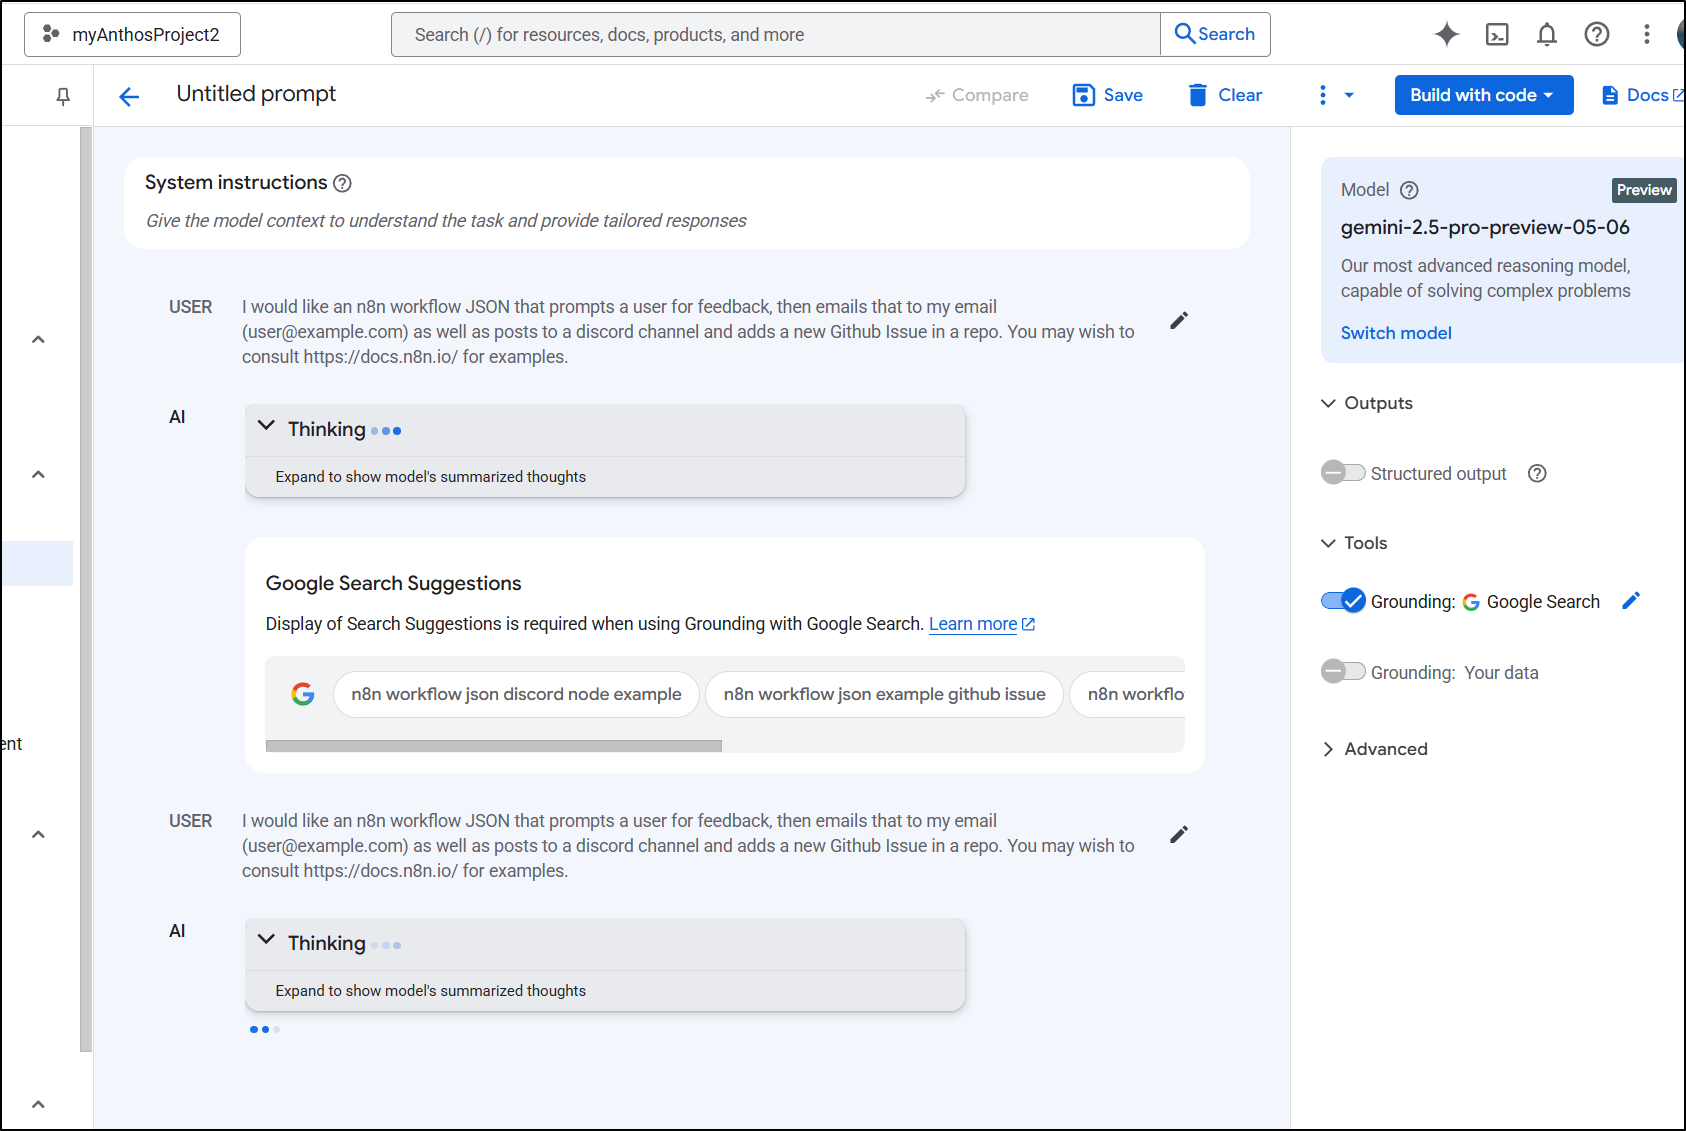Edit Google Search grounding settings pencil

(1631, 601)
